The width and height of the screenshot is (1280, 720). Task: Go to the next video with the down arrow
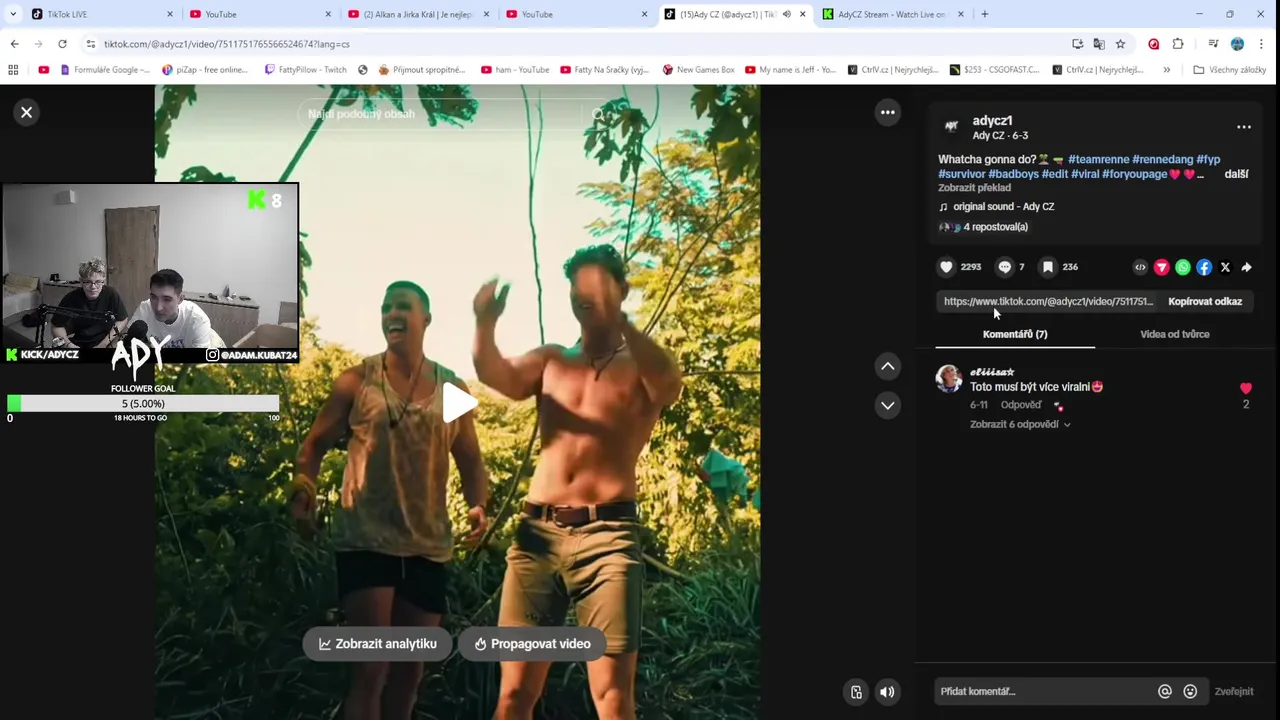coord(887,405)
